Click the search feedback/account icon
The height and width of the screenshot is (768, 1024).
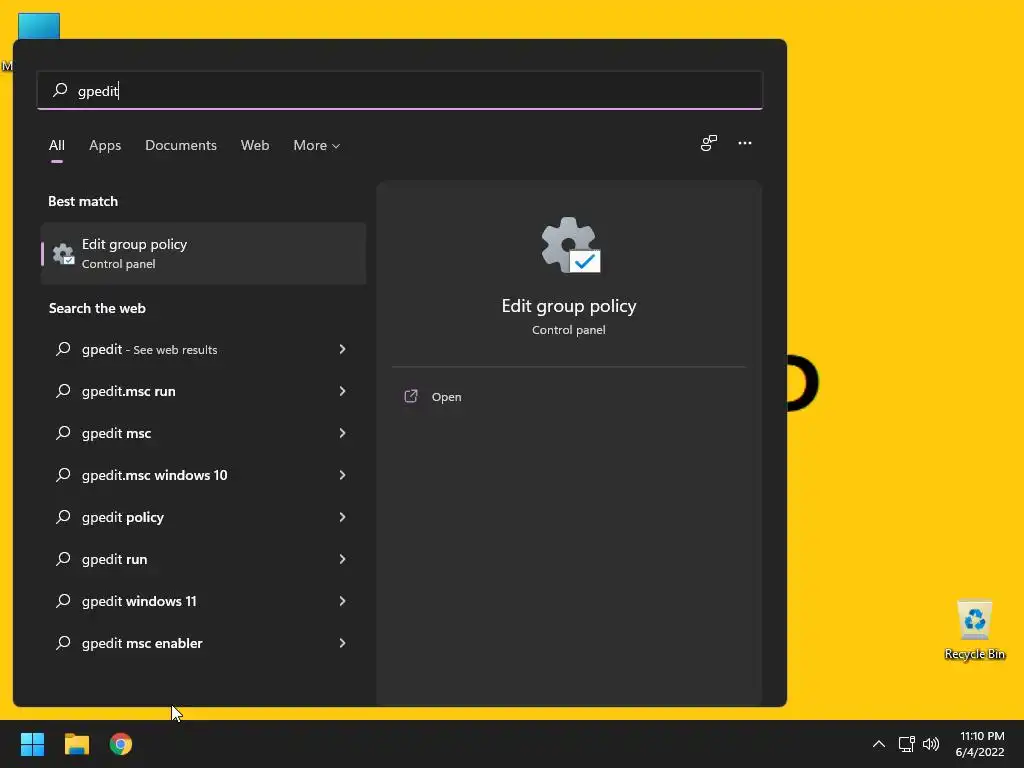pyautogui.click(x=709, y=143)
